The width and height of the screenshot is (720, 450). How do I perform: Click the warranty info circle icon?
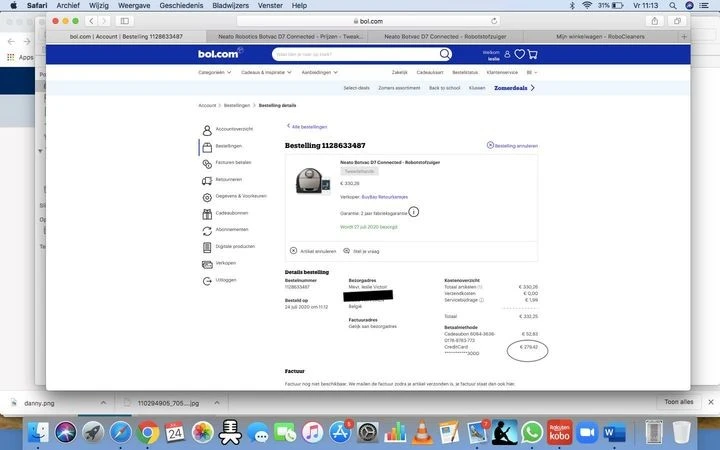pos(414,212)
